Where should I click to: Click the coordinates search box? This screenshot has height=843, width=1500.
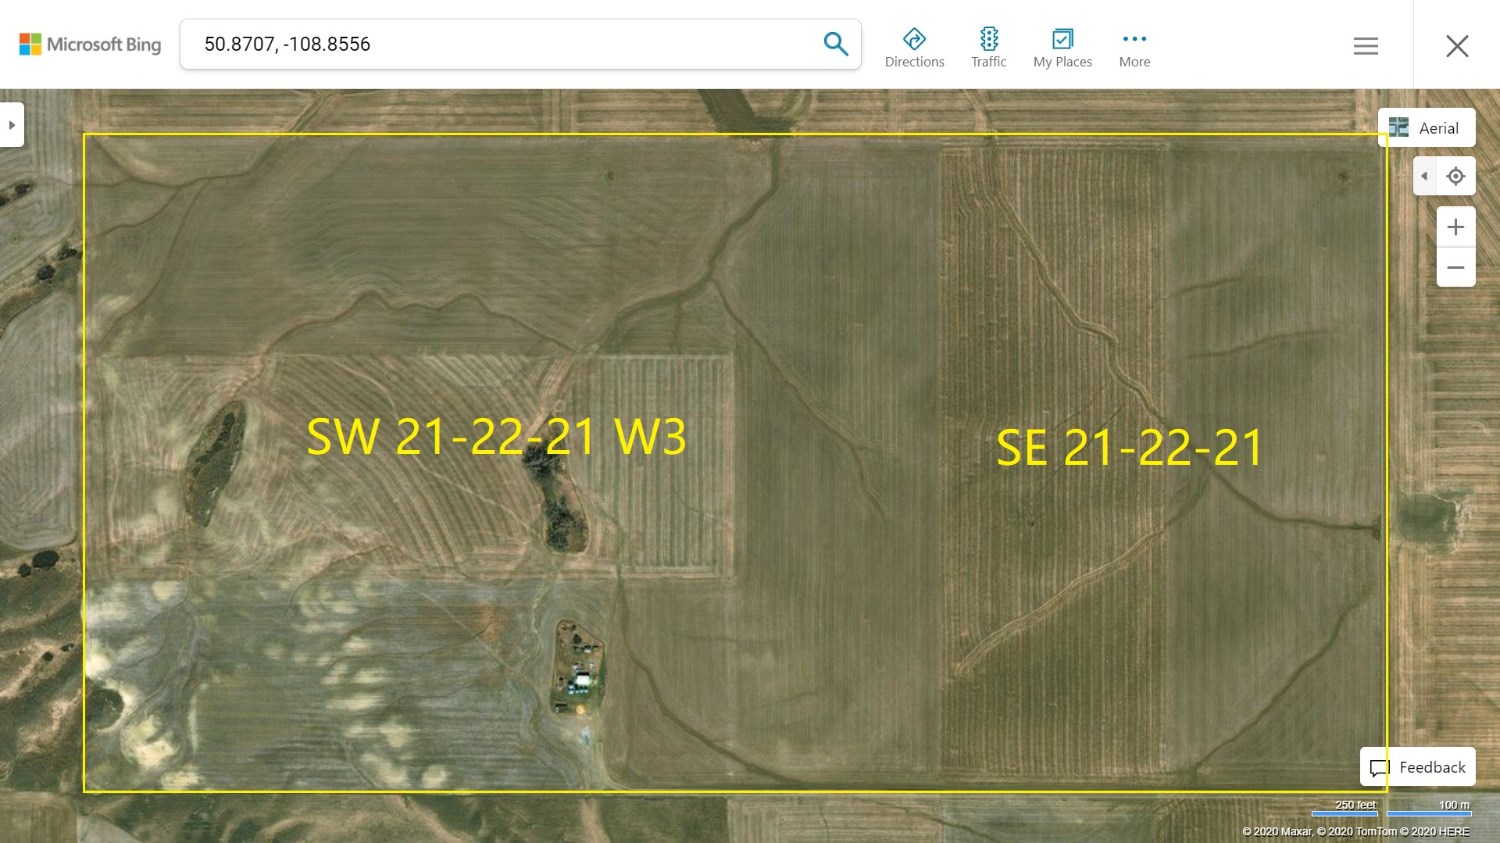coord(500,44)
